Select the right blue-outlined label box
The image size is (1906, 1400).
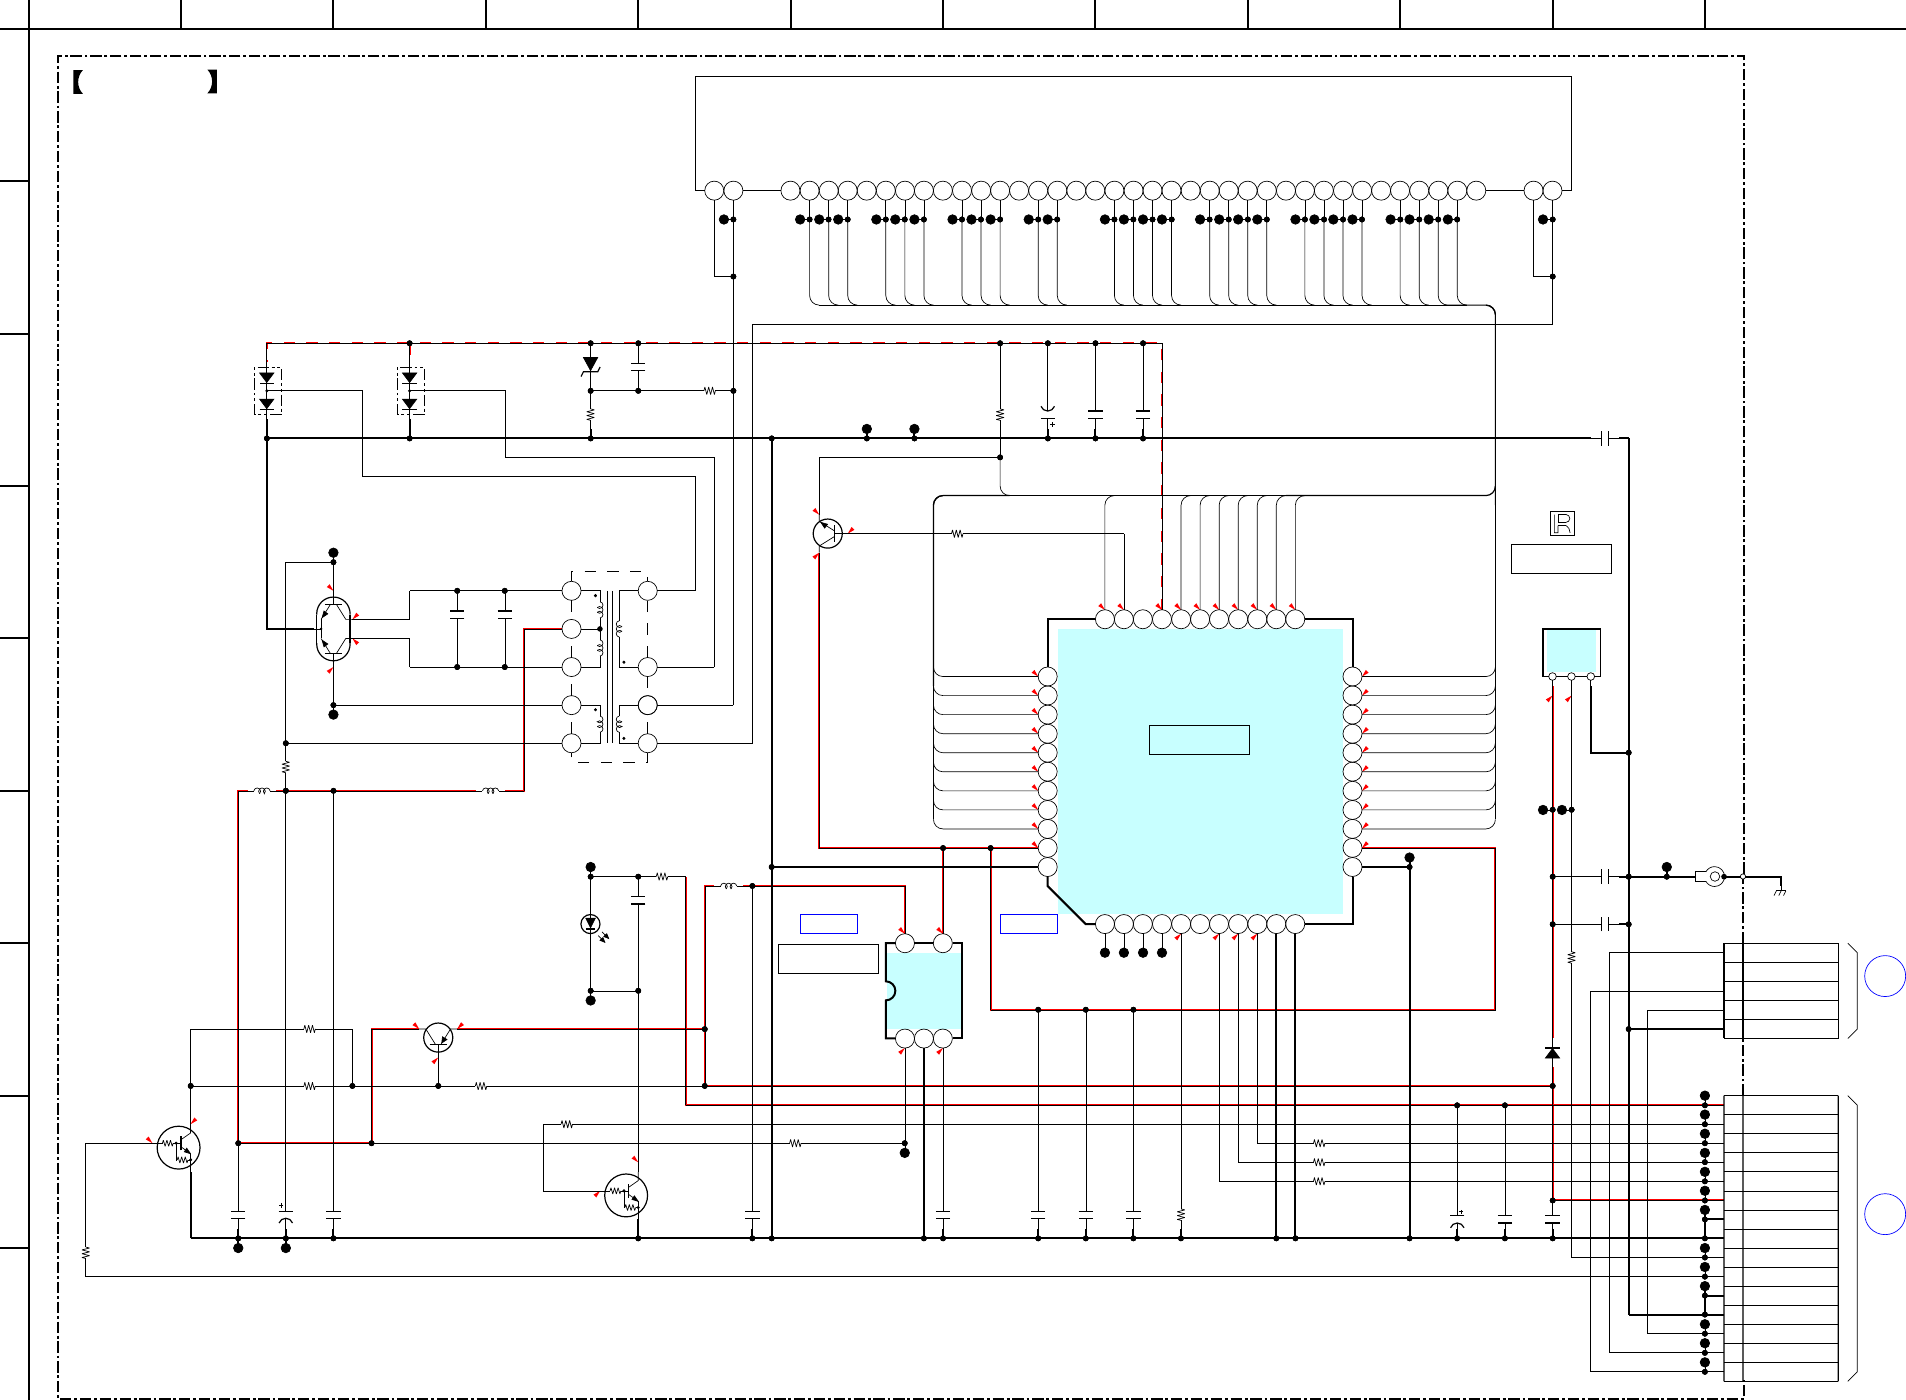pos(1029,924)
